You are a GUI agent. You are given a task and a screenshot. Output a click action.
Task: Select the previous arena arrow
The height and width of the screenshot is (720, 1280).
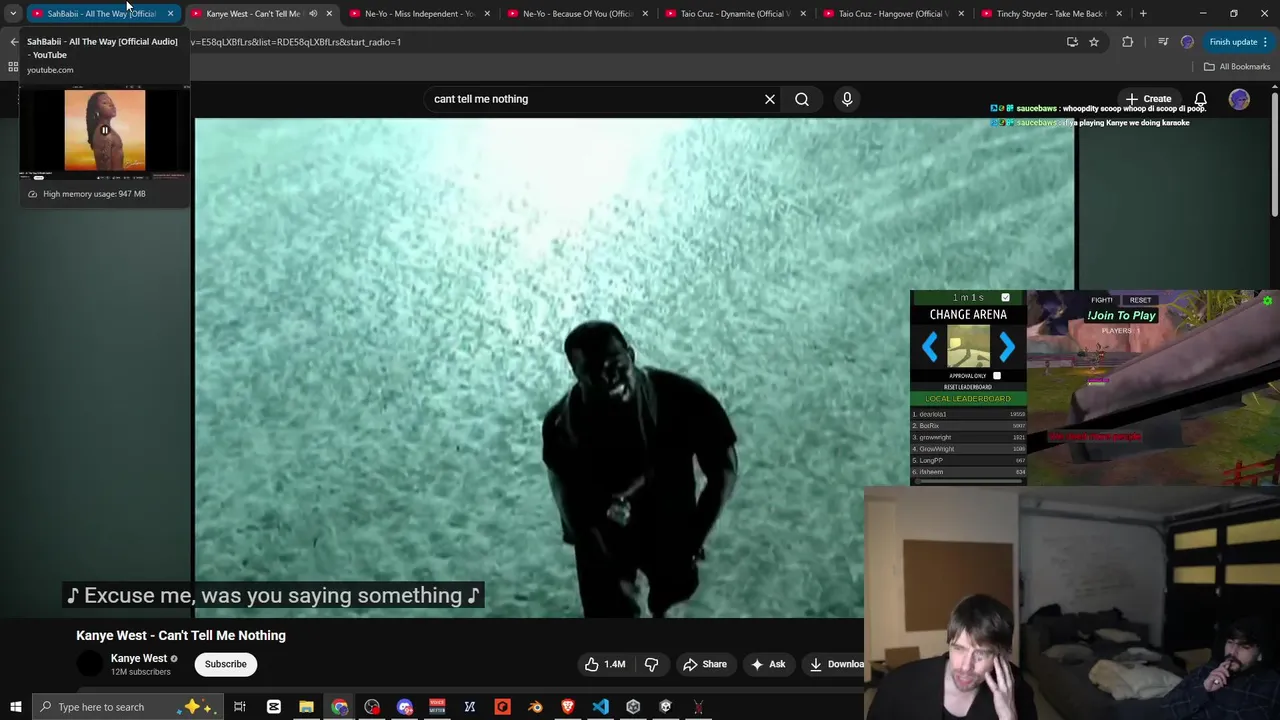[x=930, y=347]
